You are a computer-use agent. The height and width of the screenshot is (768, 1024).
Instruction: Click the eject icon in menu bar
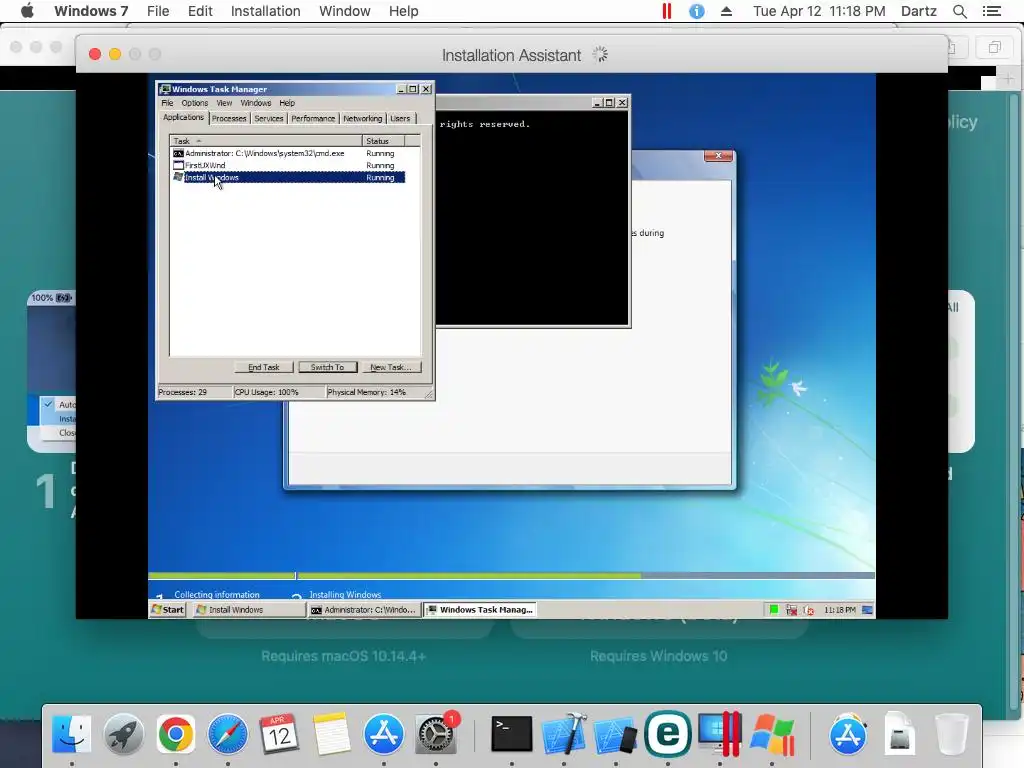[726, 11]
